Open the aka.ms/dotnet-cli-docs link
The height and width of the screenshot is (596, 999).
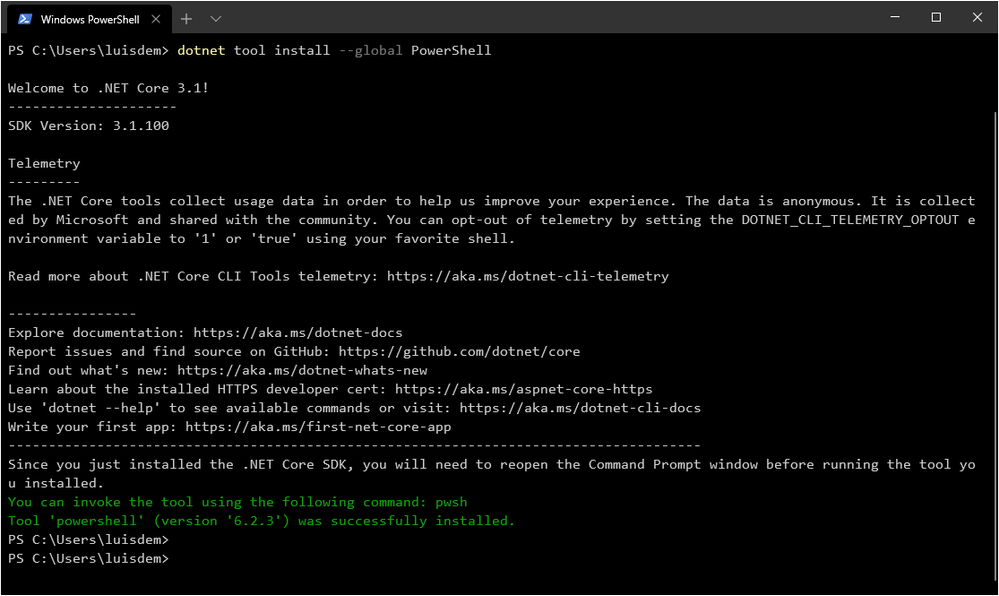[580, 408]
